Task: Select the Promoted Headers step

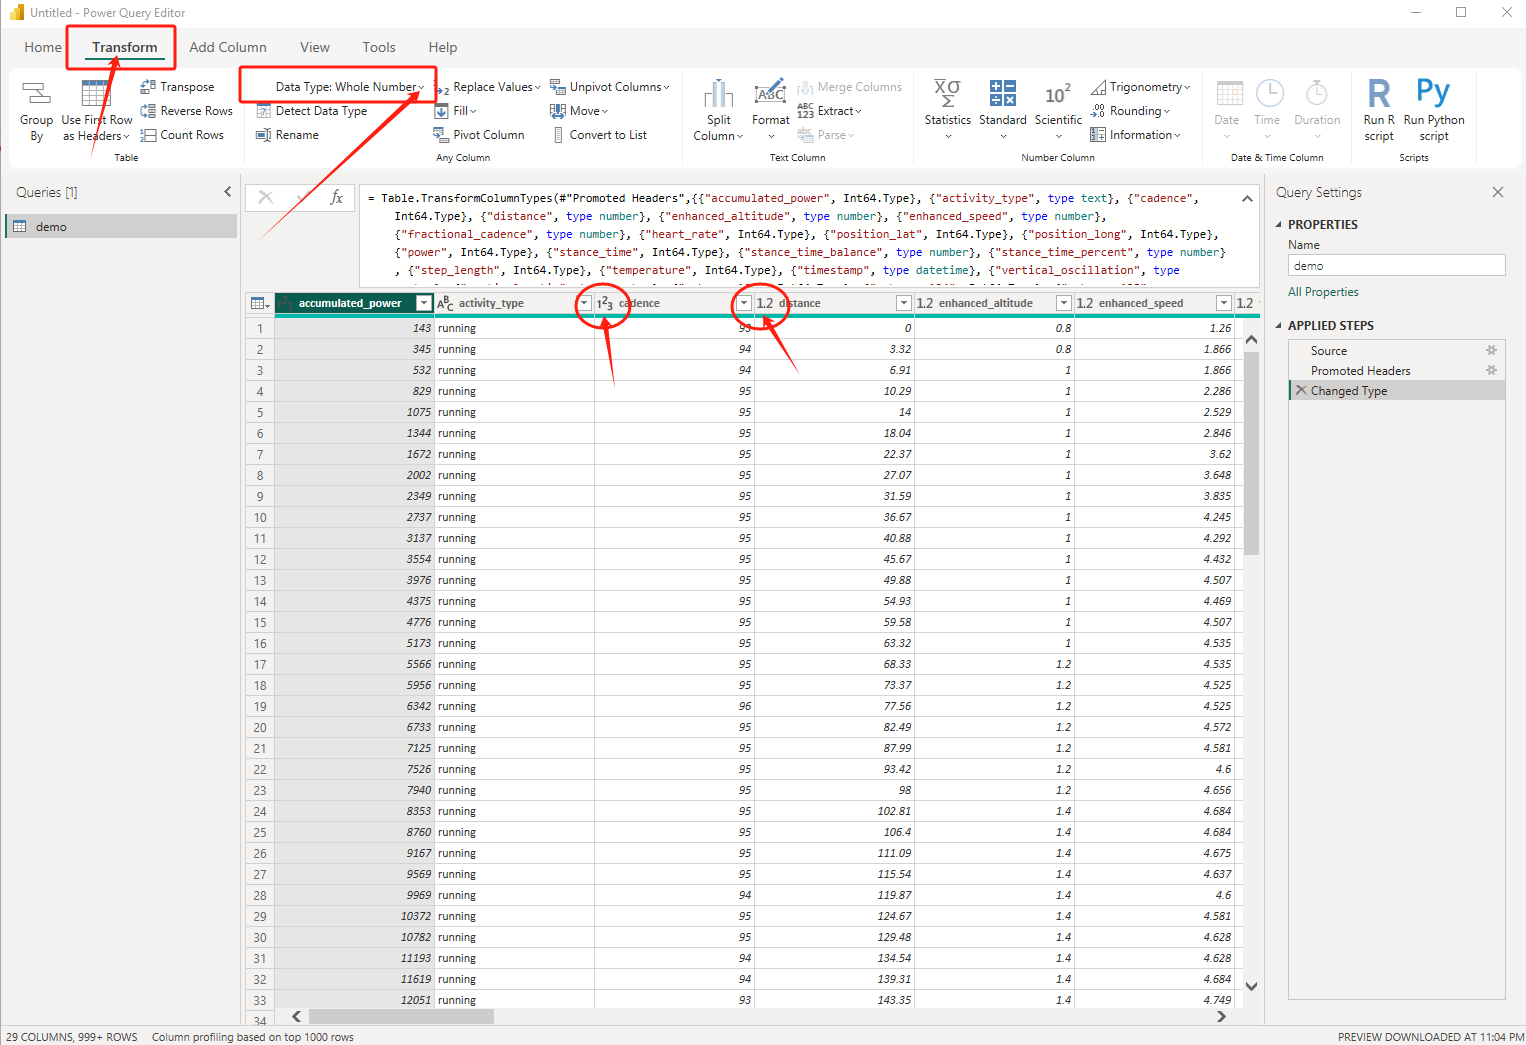Action: click(x=1397, y=371)
